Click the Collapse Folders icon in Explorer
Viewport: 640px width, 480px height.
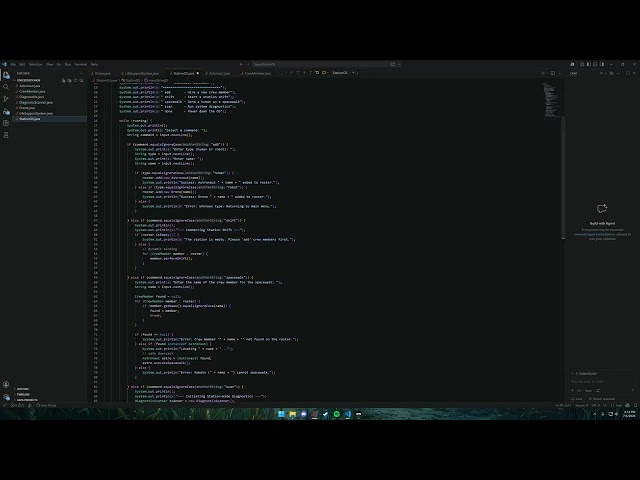[81, 80]
